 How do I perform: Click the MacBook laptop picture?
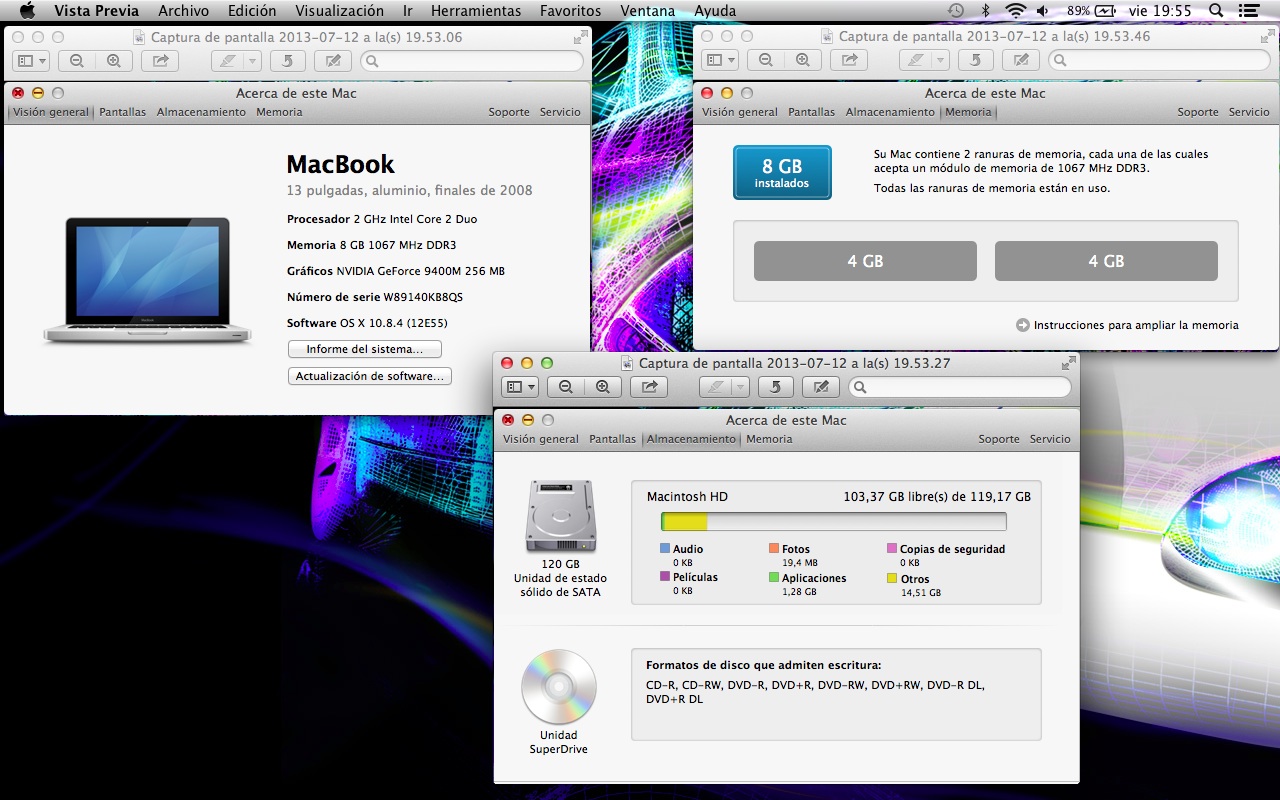pos(147,281)
